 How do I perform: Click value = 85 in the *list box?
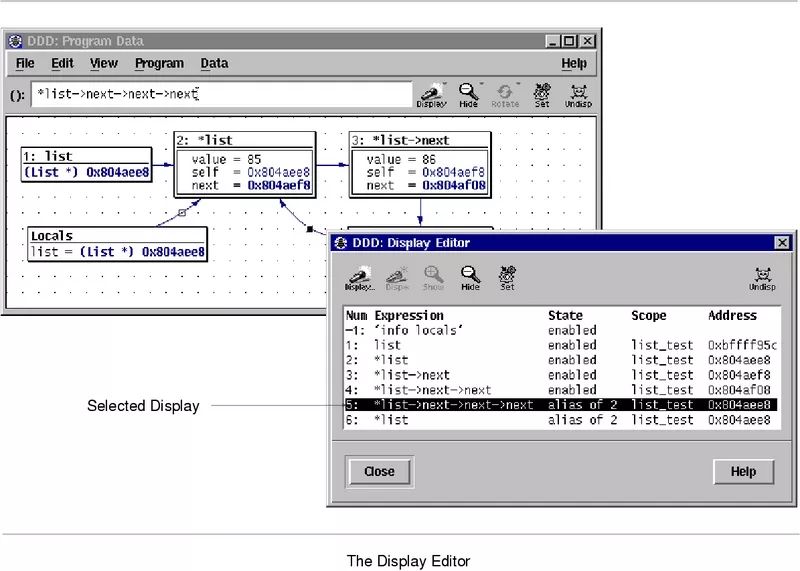tap(226, 159)
